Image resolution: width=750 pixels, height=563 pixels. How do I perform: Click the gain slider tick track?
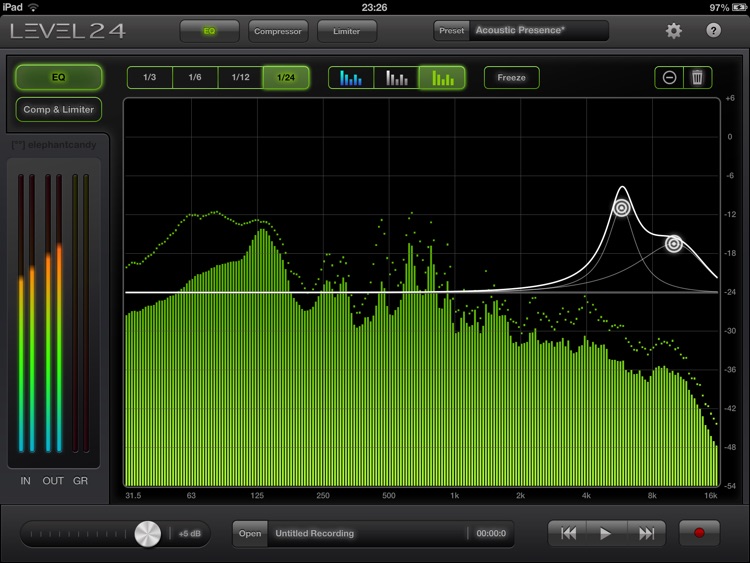[77, 534]
